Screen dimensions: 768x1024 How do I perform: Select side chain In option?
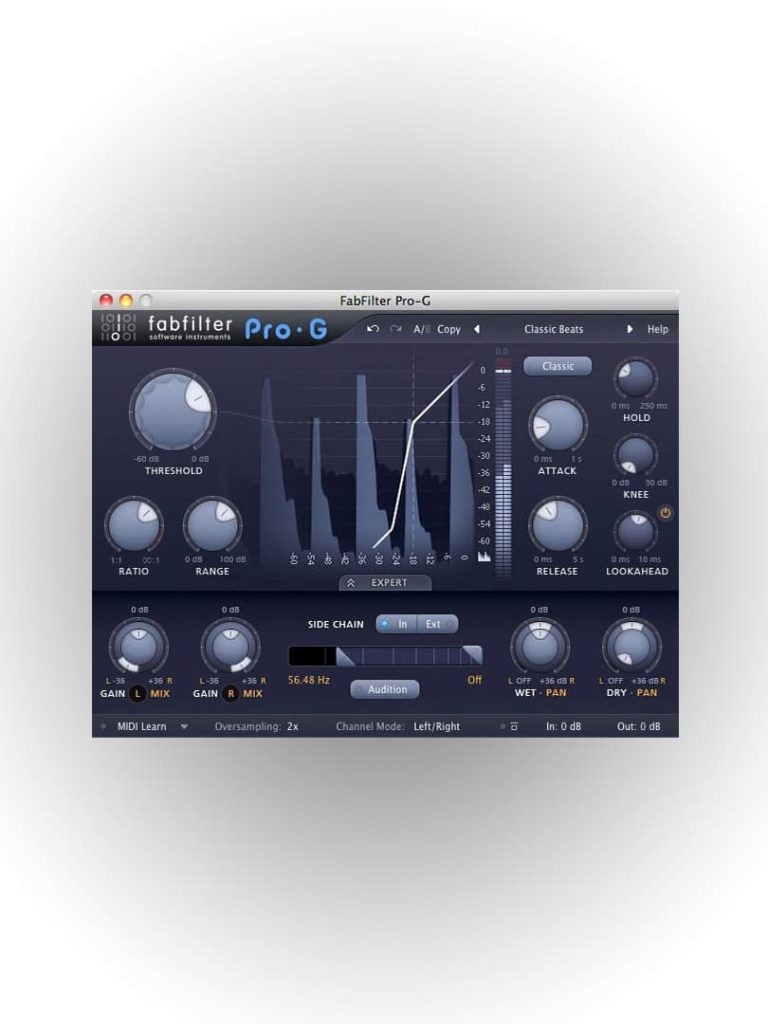(396, 624)
